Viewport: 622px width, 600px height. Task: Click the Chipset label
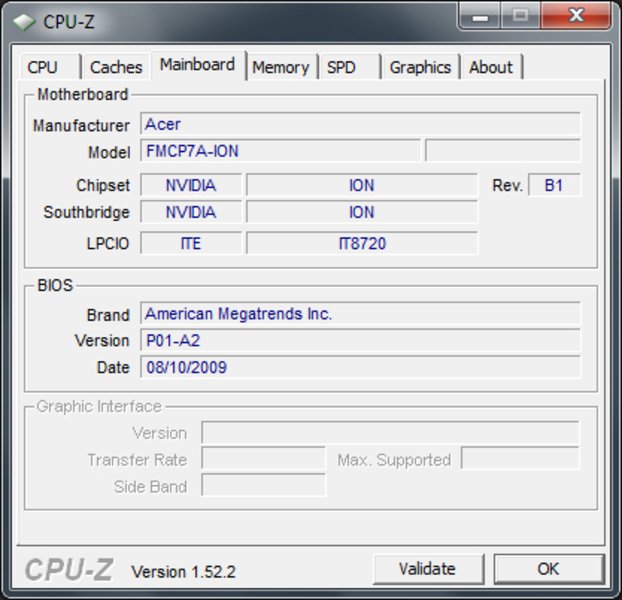[103, 186]
